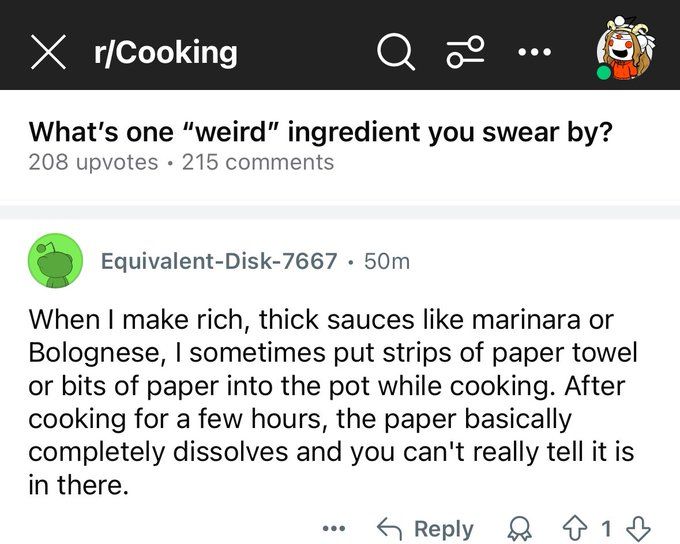Tap the 215 comments count
Viewport: 680px width, 544px height.
258,163
